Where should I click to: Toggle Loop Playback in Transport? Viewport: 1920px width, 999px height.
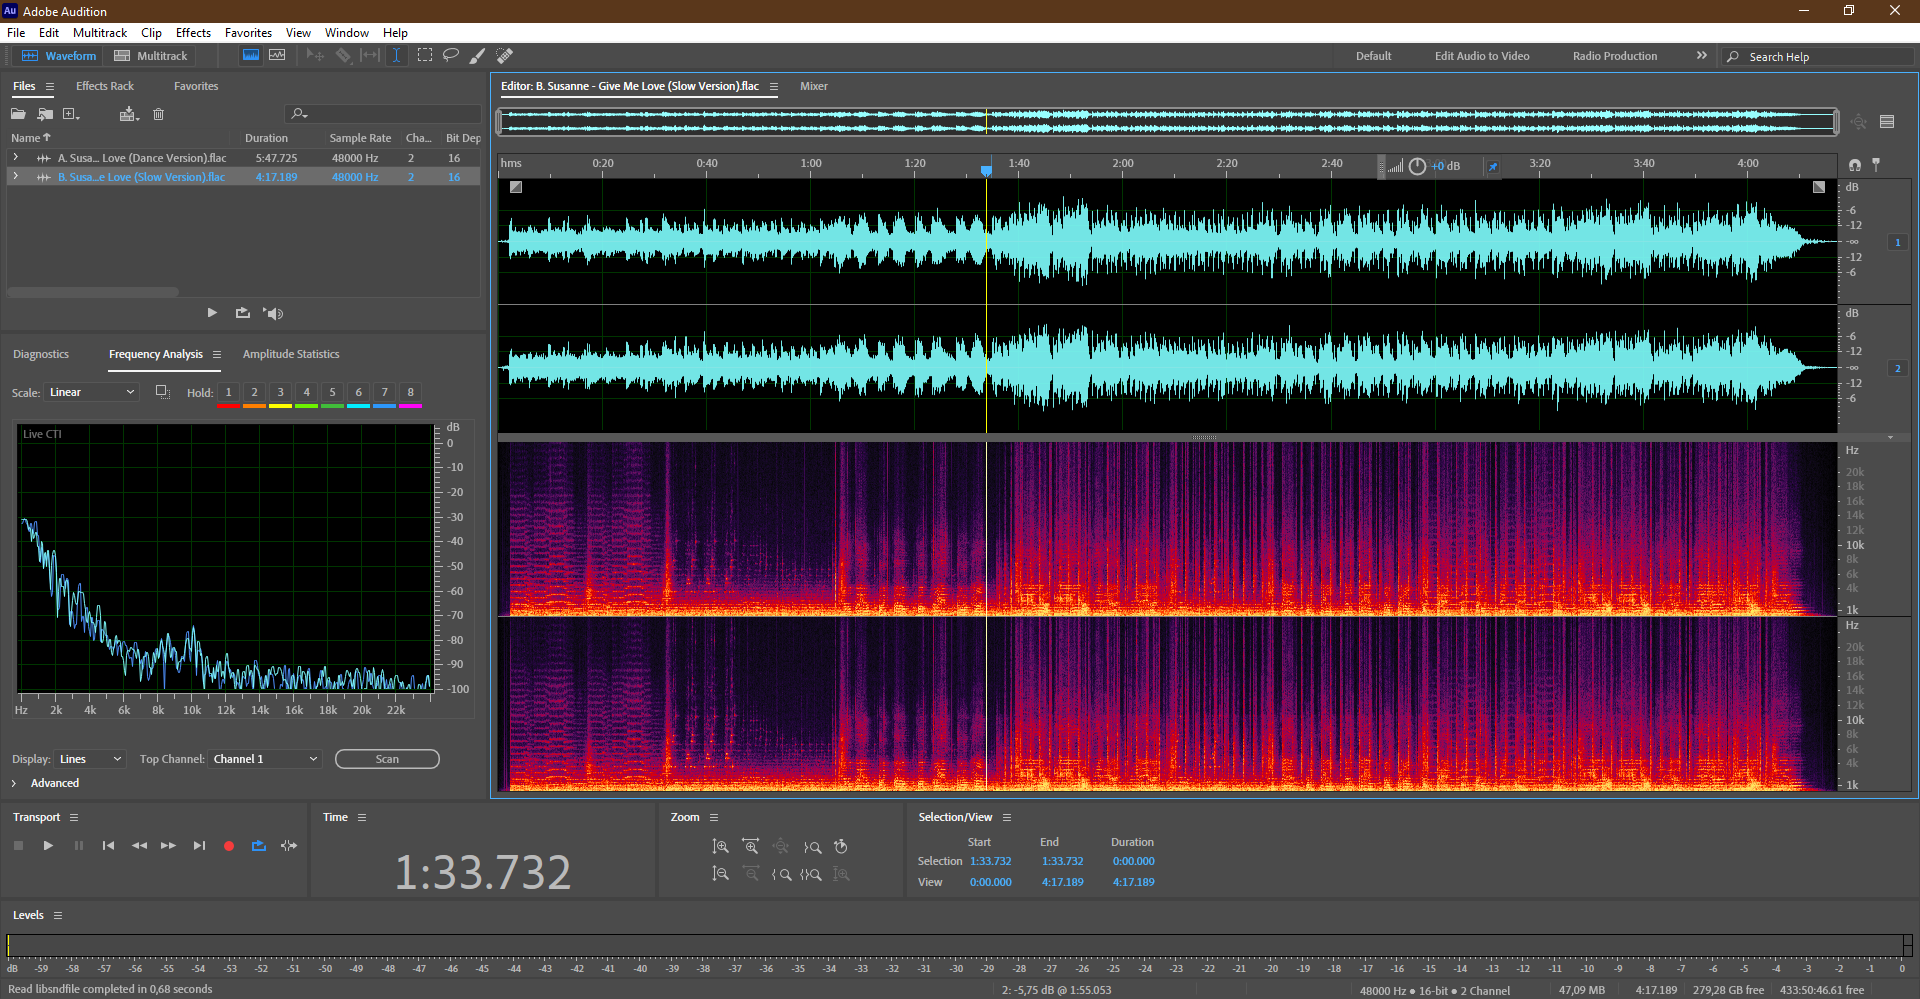tap(259, 846)
